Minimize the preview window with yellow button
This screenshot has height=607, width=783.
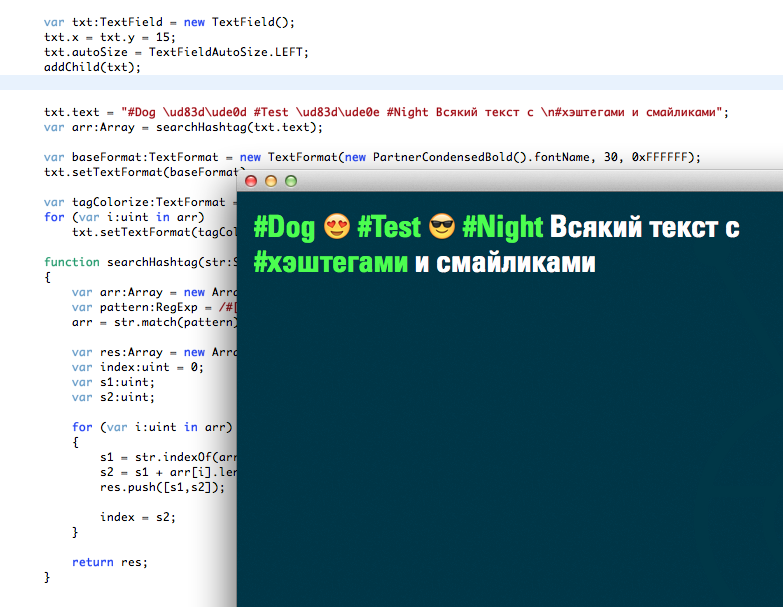[271, 181]
